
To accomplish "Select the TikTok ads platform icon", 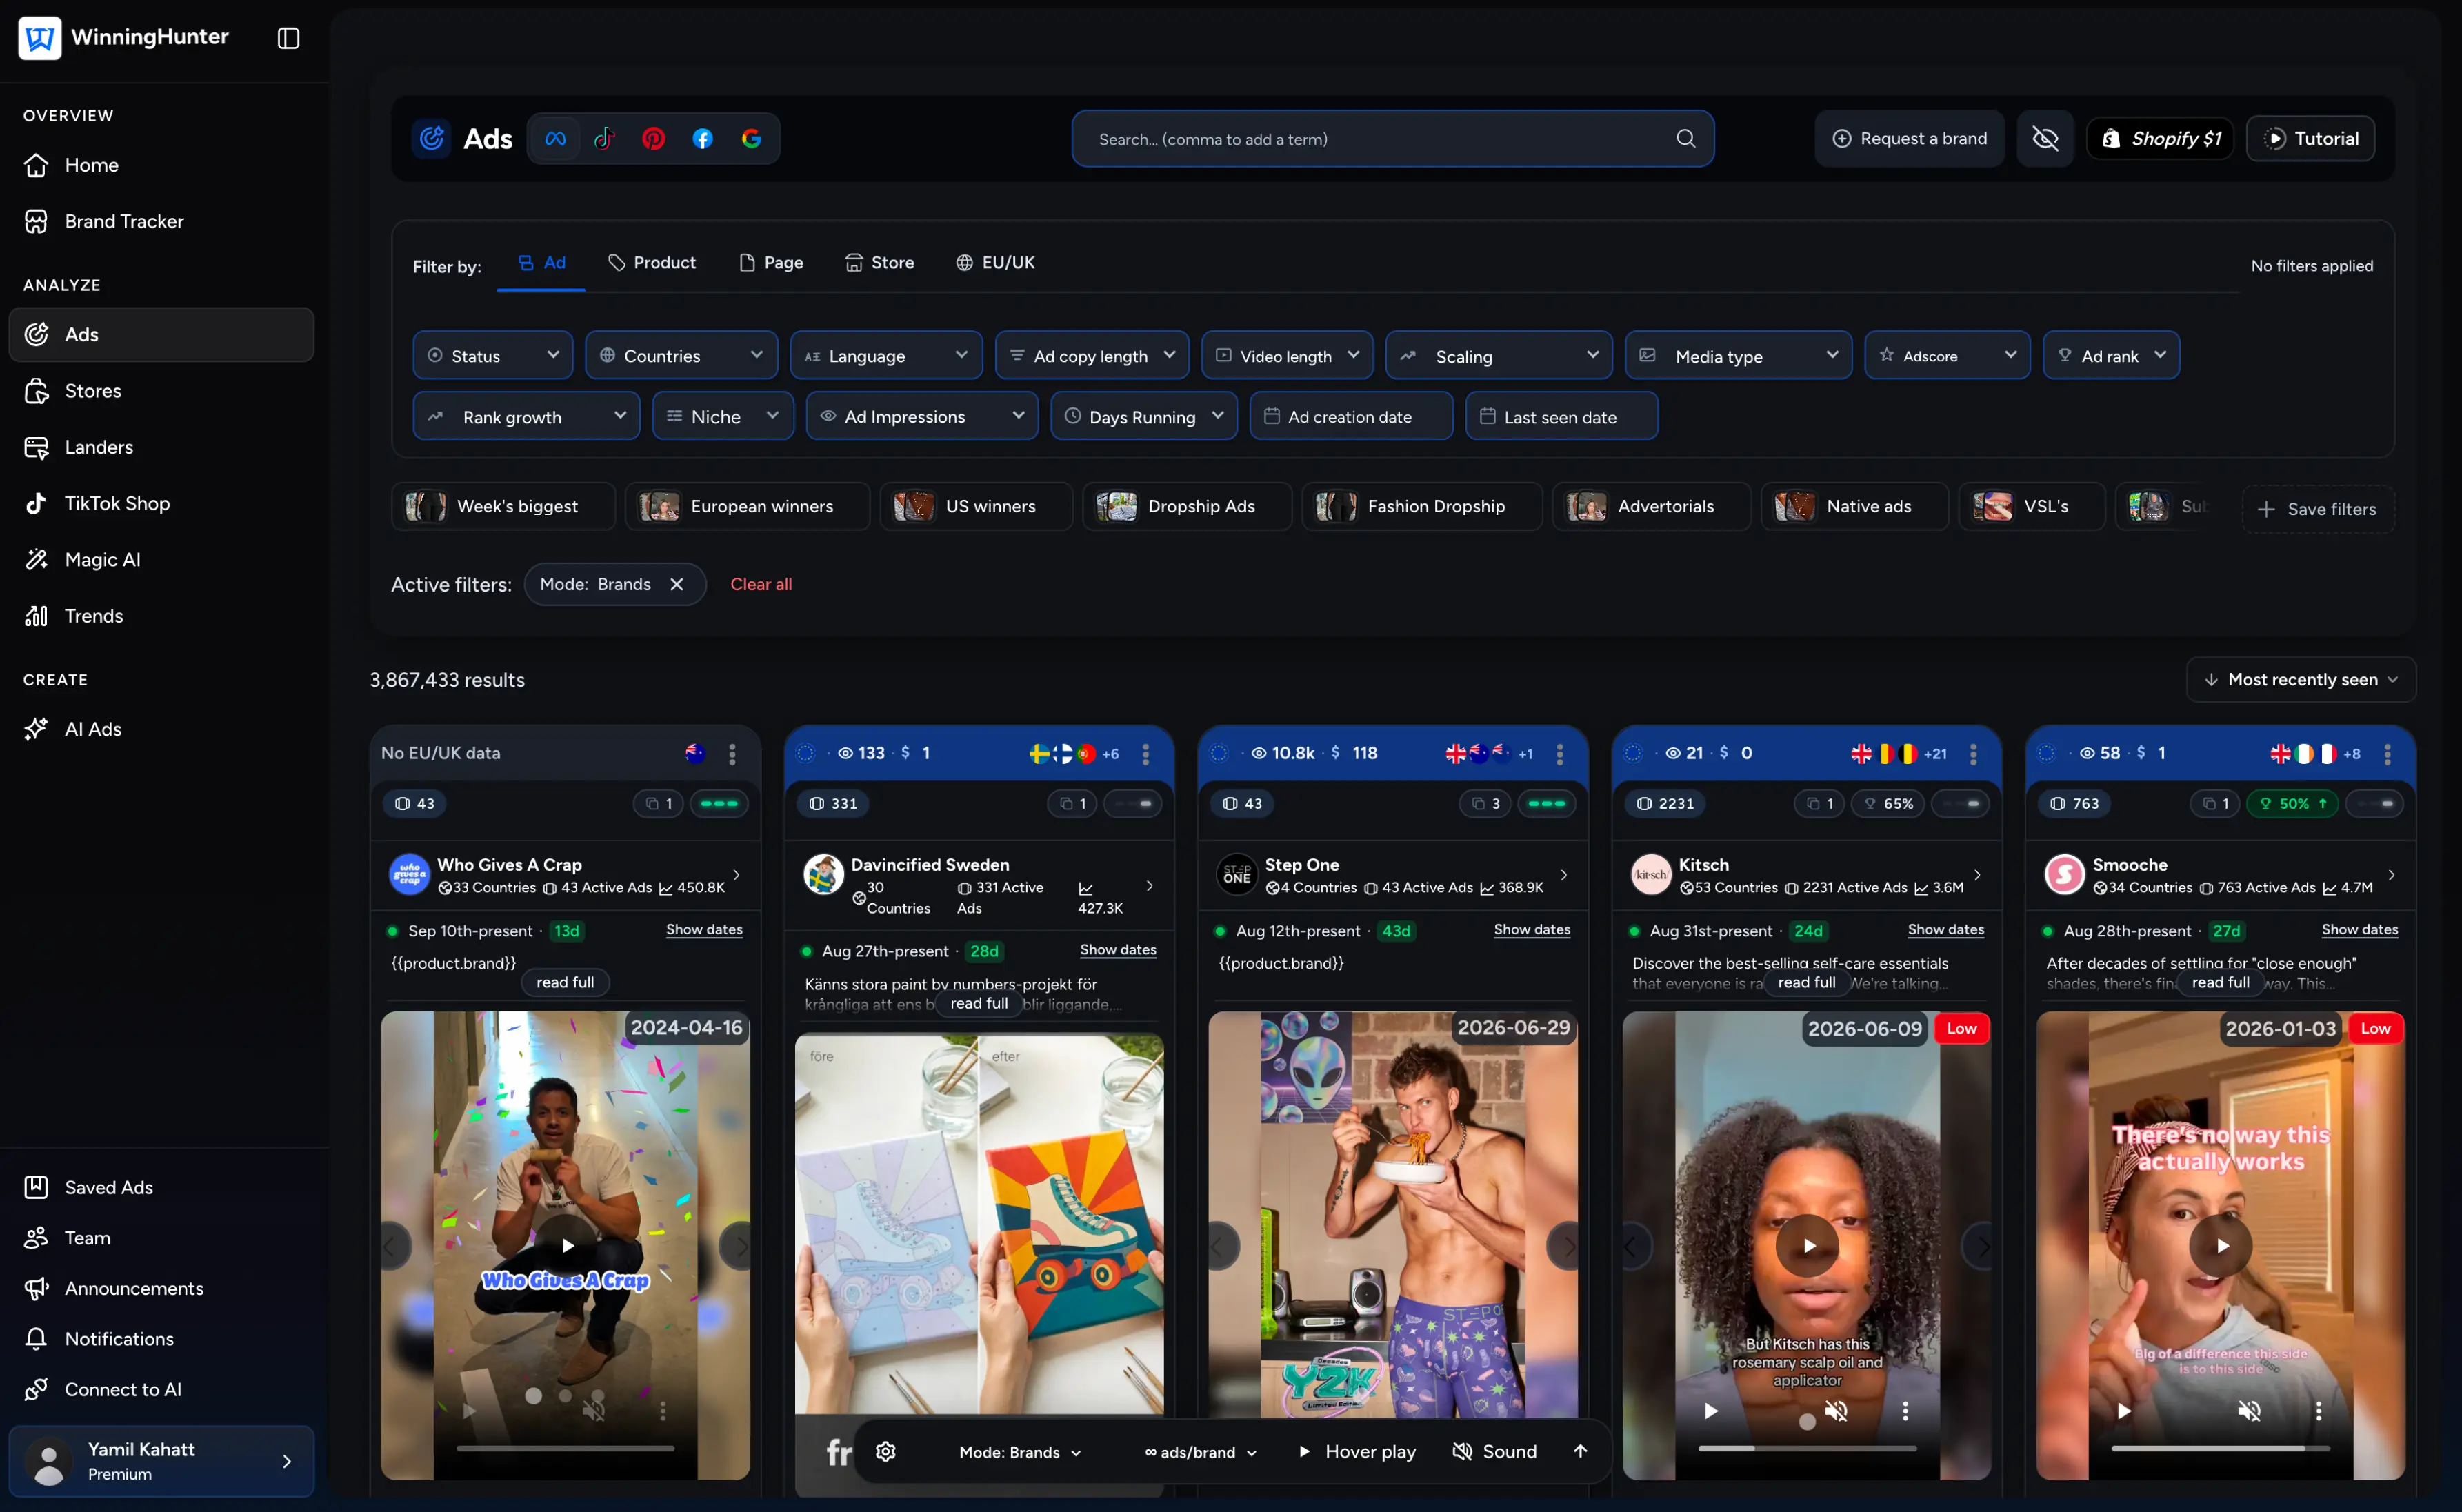I will coord(604,139).
